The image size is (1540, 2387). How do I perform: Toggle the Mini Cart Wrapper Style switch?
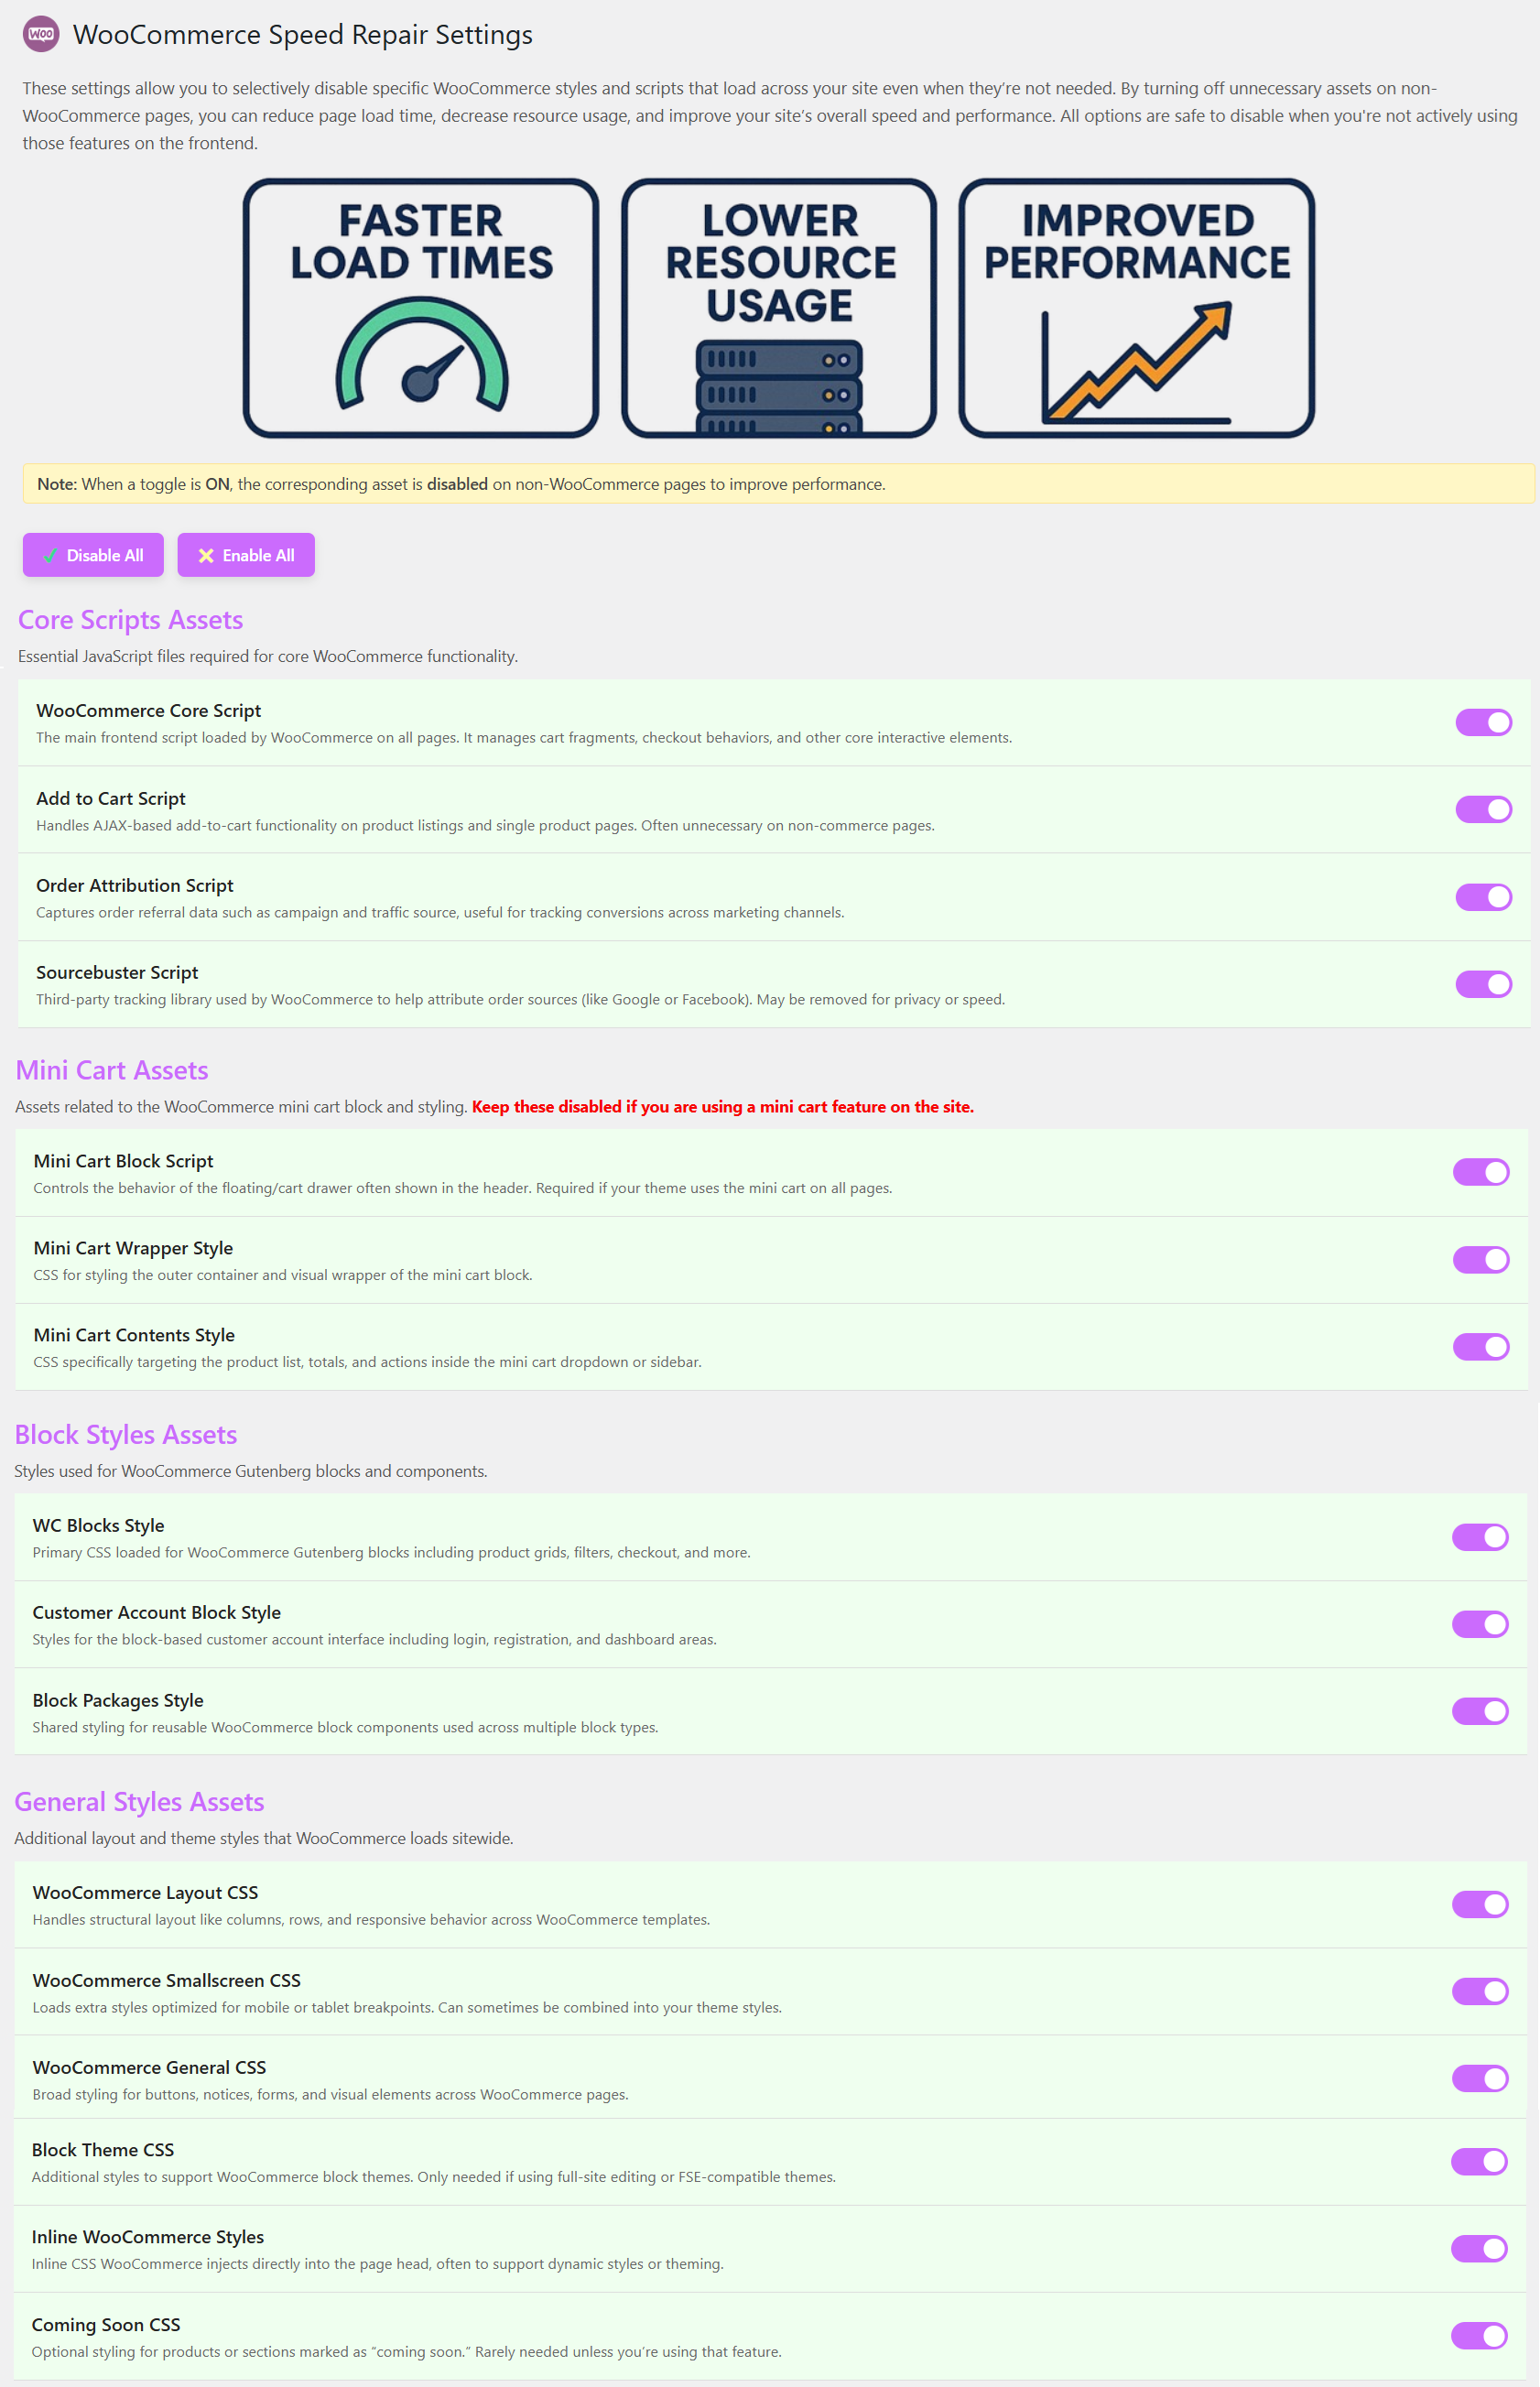point(1481,1260)
